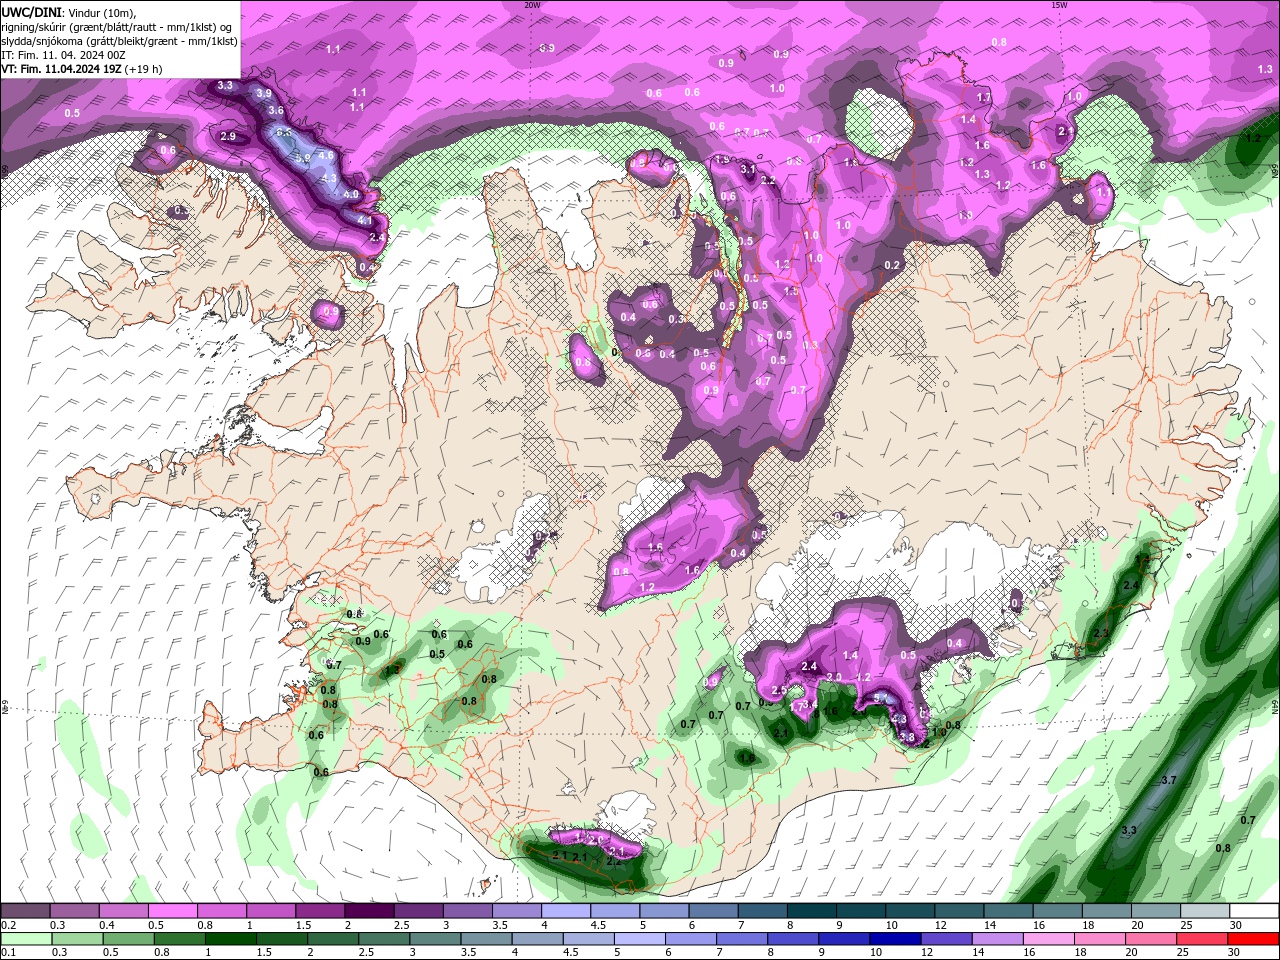Click the '1.3' value at far right top edge
Image resolution: width=1280 pixels, height=960 pixels.
pyautogui.click(x=1265, y=69)
